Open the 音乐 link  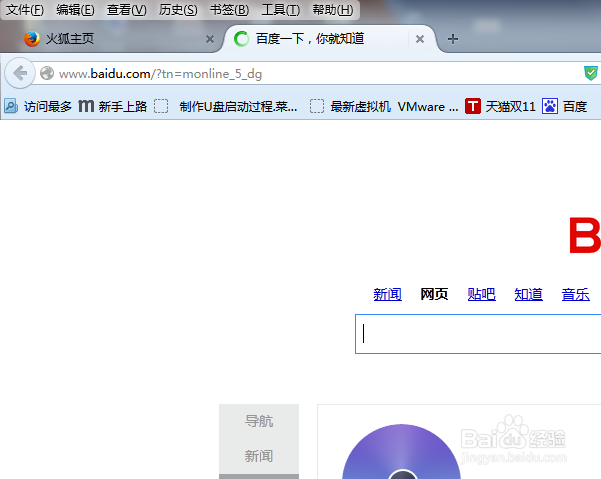point(575,294)
